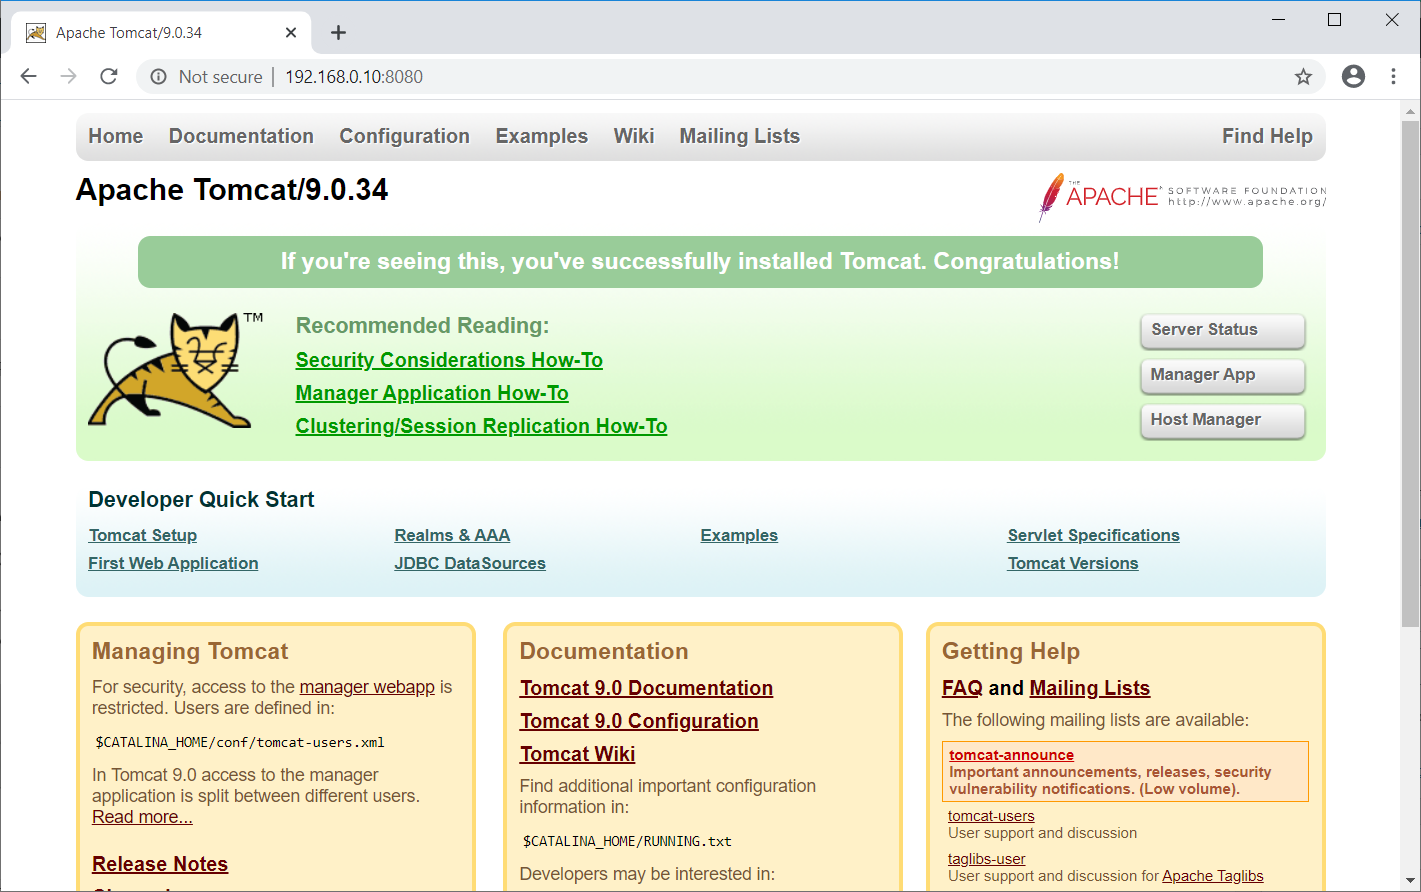Image resolution: width=1421 pixels, height=892 pixels.
Task: Open the tomcat-announce mailing list link
Action: tap(1011, 755)
